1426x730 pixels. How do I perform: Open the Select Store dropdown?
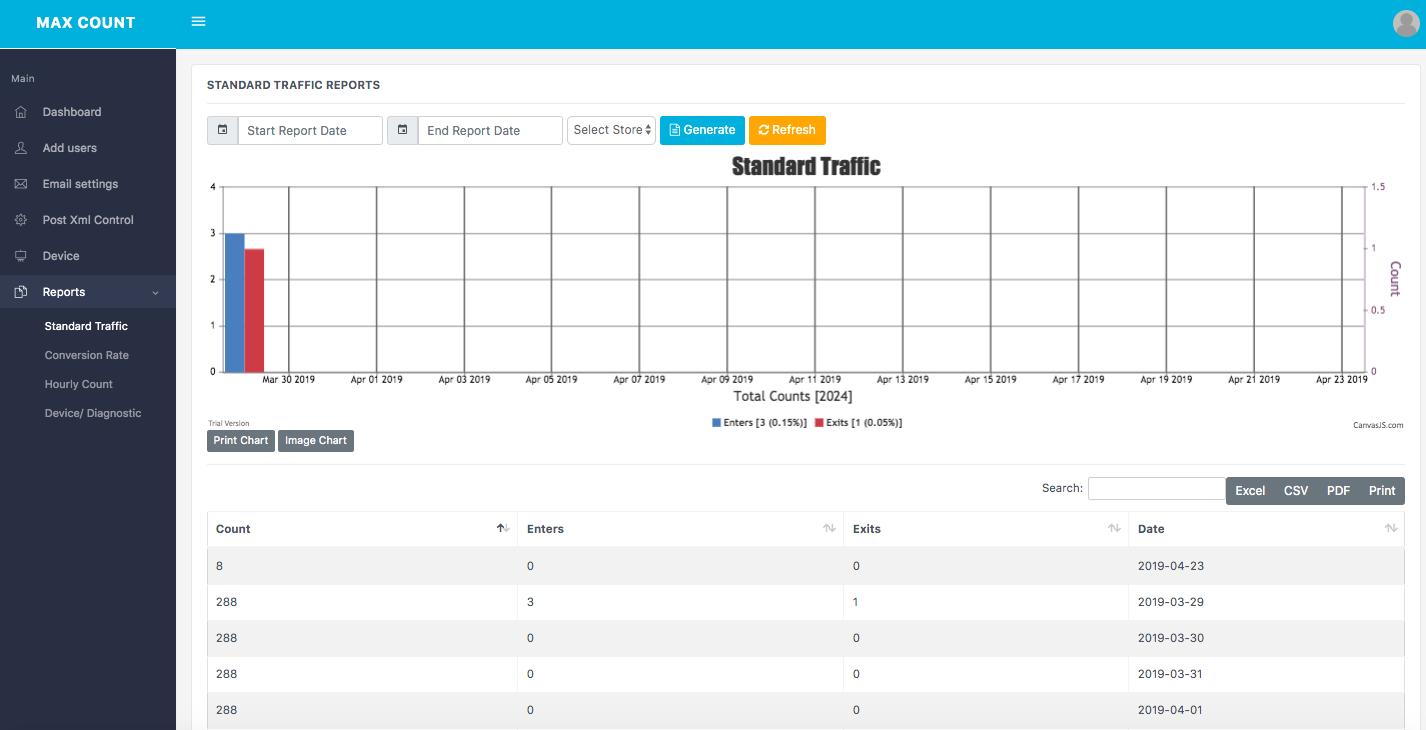(x=611, y=130)
